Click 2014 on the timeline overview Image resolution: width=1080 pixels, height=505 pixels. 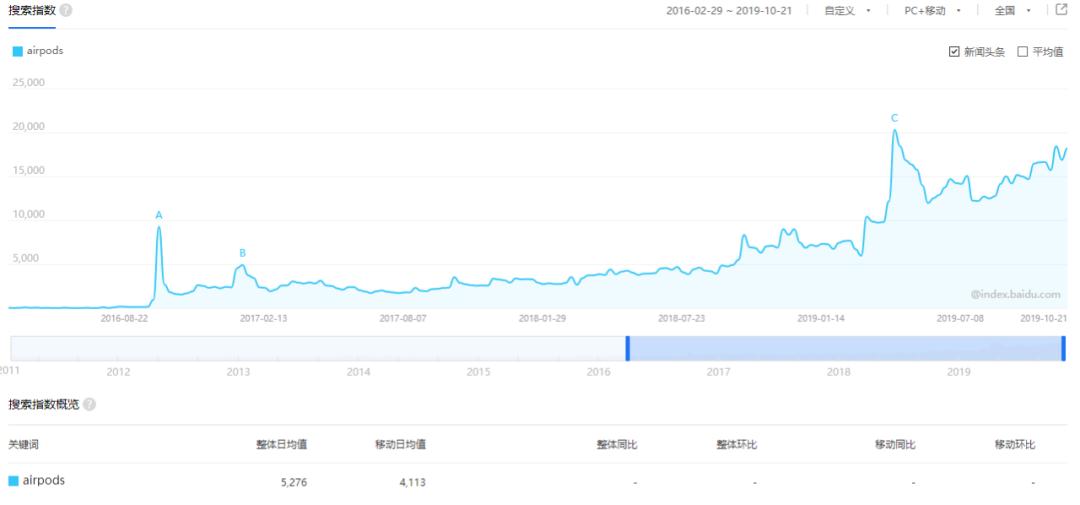click(x=358, y=372)
